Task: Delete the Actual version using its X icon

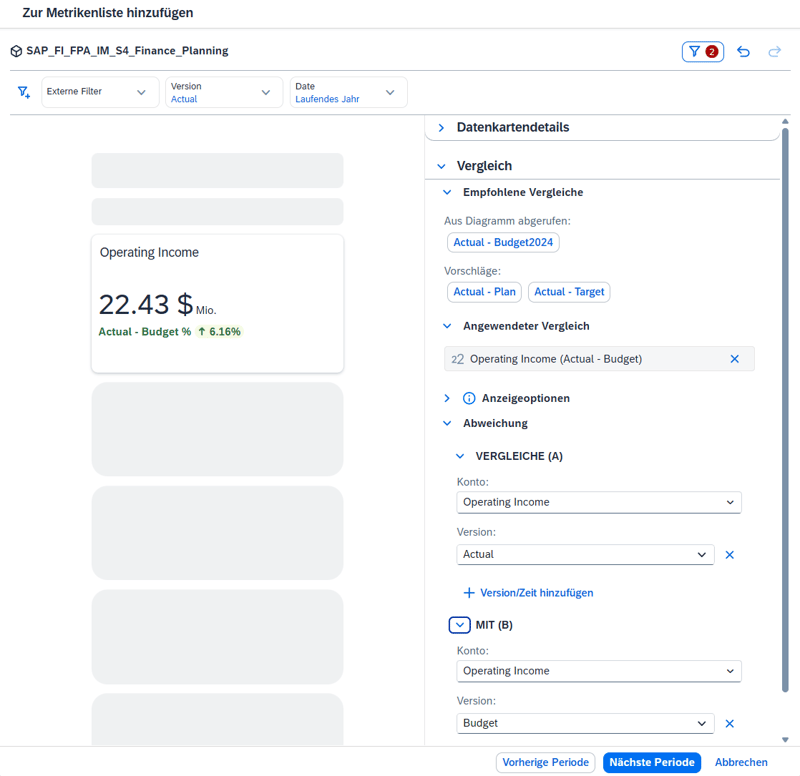Action: point(729,554)
